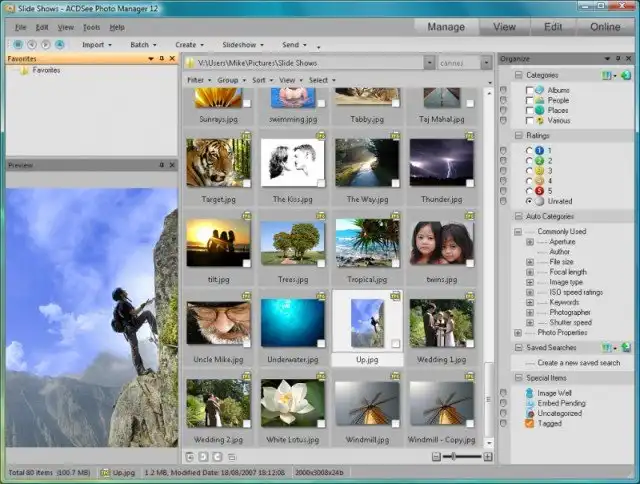Expand the Aperture auto category
The width and height of the screenshot is (640, 484).
pos(530,241)
